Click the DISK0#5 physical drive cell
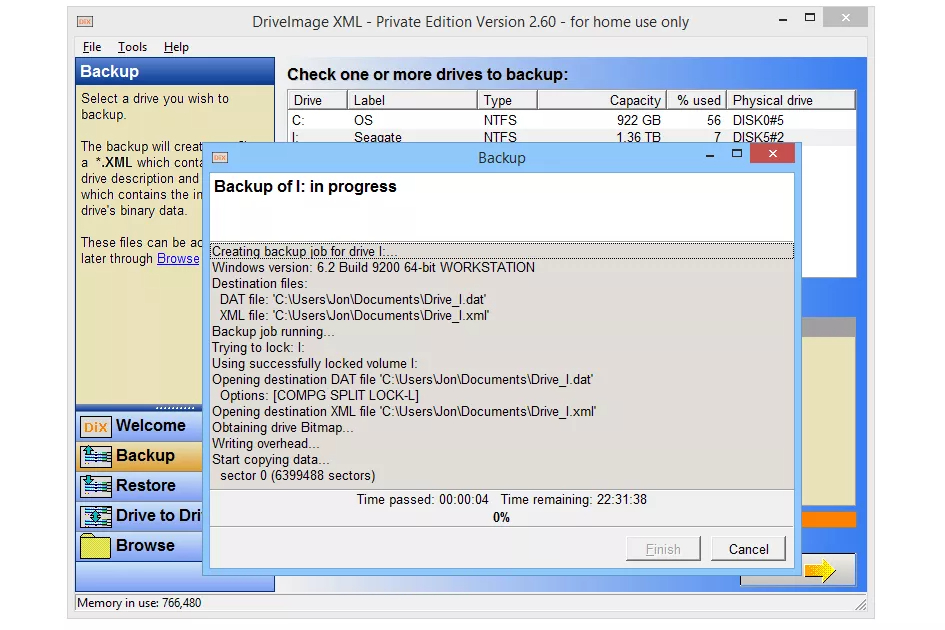The height and width of the screenshot is (630, 945). pos(758,120)
